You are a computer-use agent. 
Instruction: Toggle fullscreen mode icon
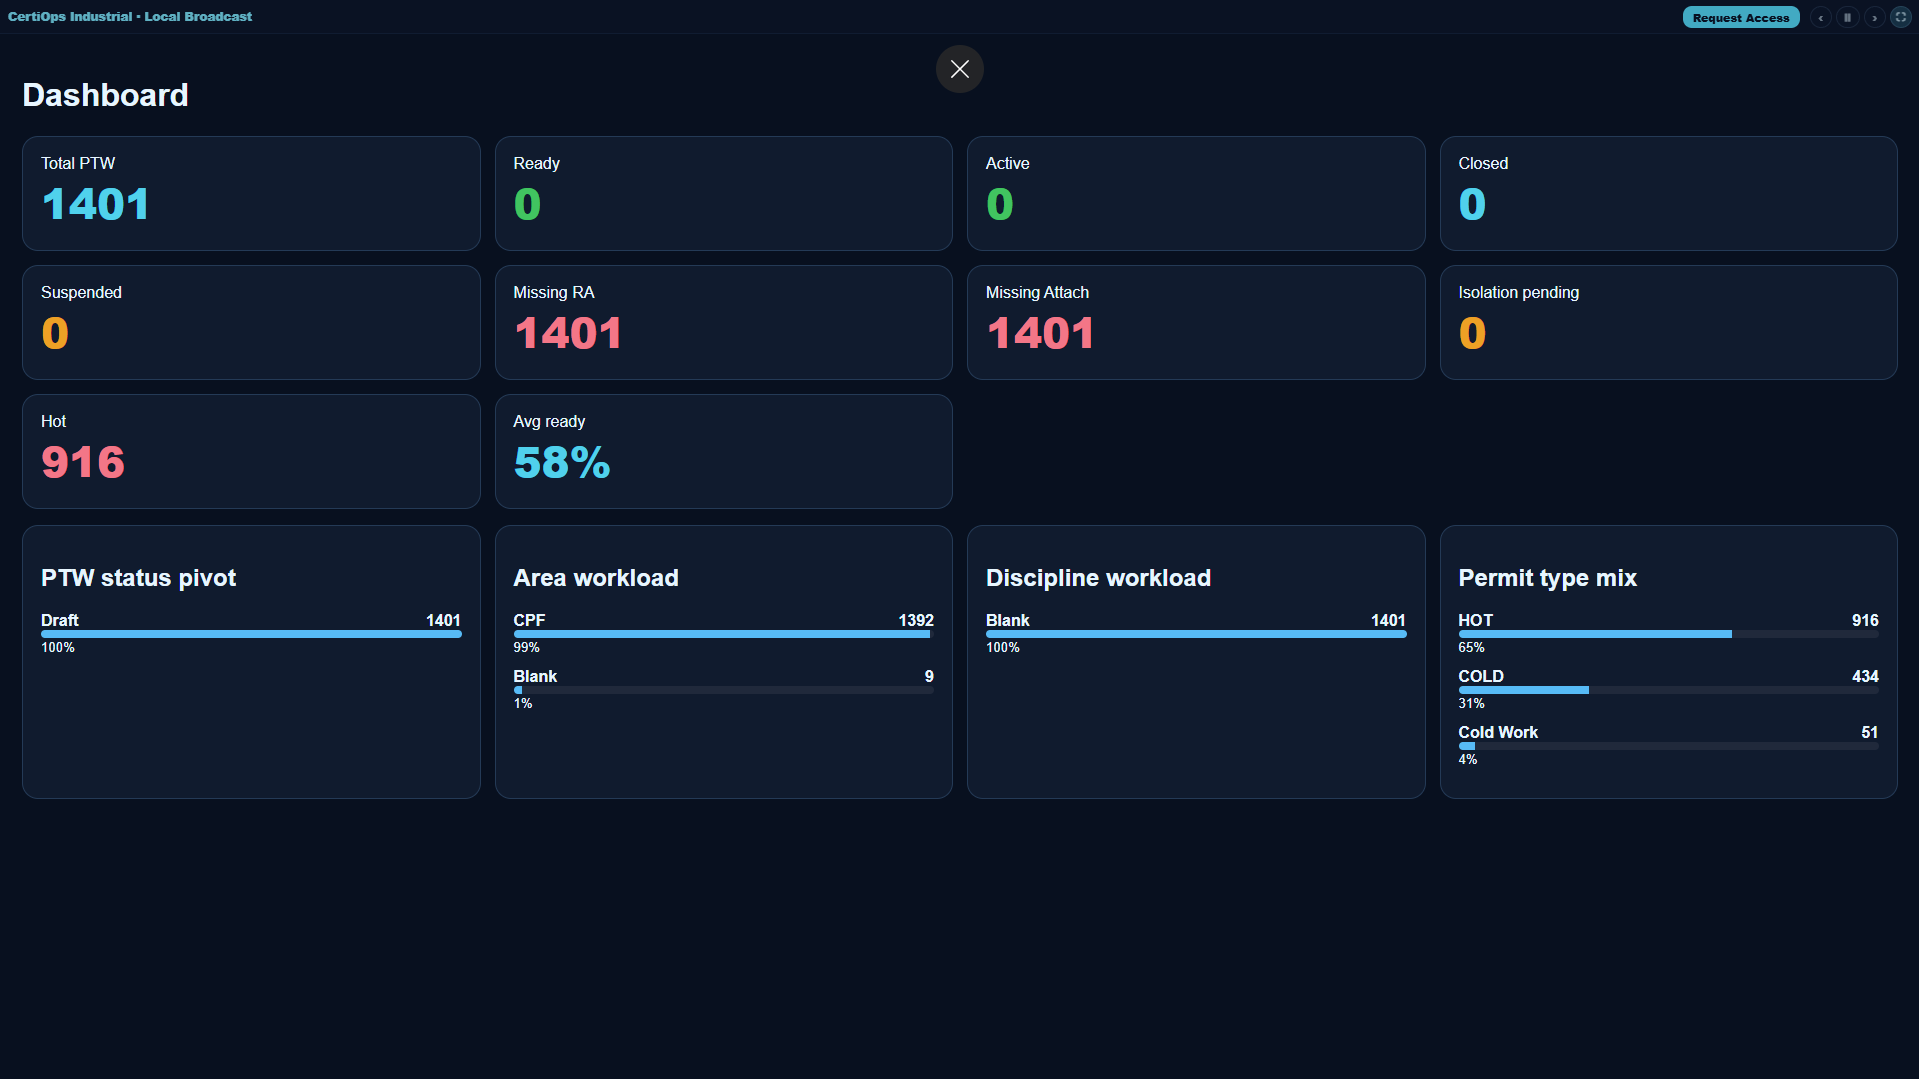(x=1901, y=17)
